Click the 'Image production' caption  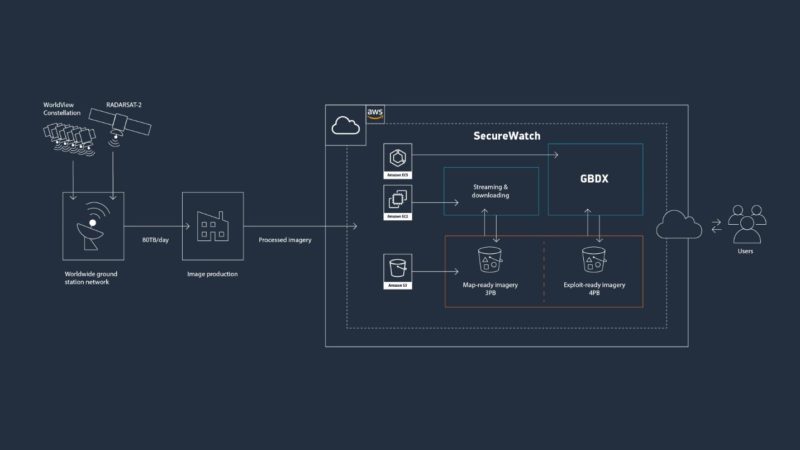212,274
